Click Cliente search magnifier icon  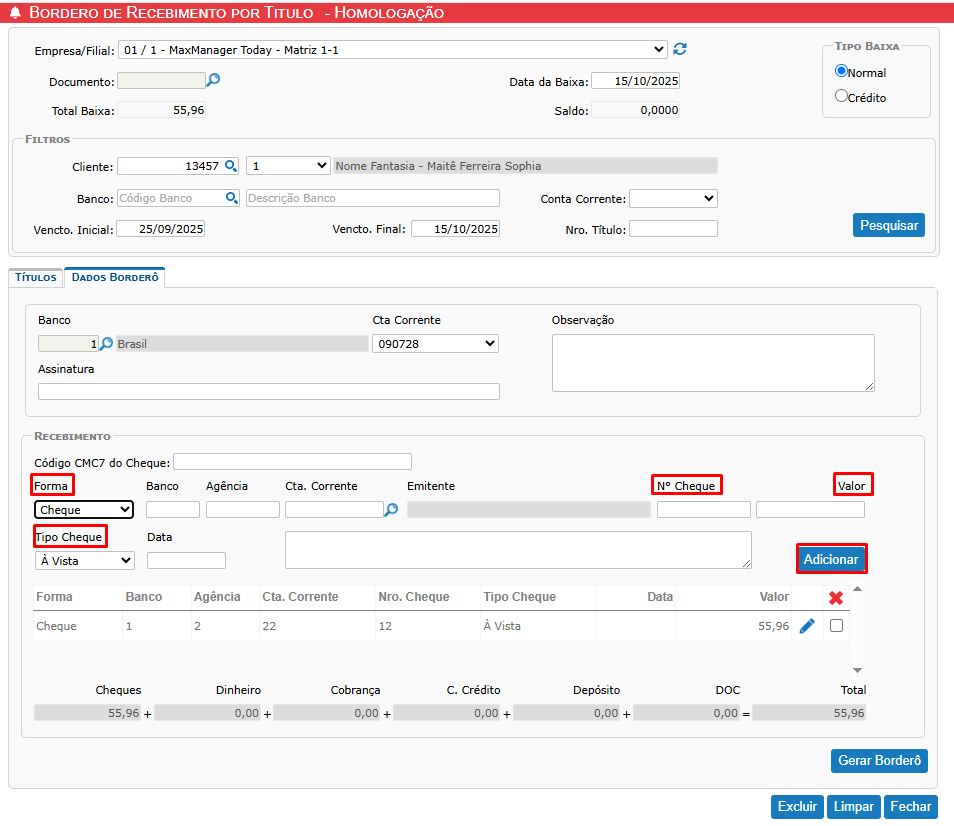click(231, 166)
